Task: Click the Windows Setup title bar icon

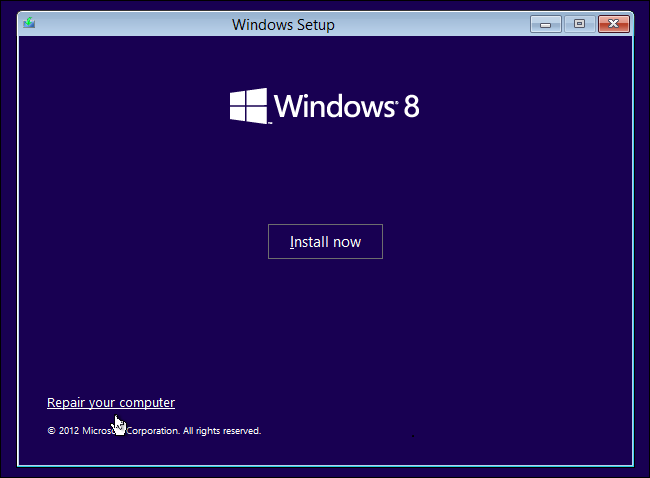Action: (29, 23)
